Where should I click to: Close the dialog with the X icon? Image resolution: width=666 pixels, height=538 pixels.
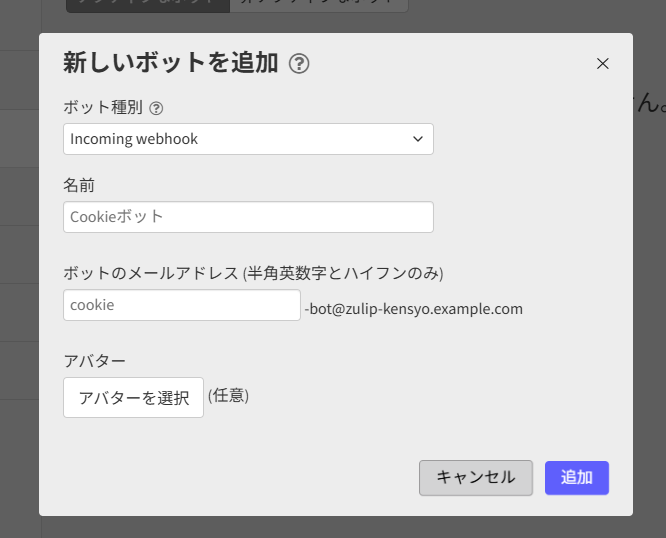602,64
